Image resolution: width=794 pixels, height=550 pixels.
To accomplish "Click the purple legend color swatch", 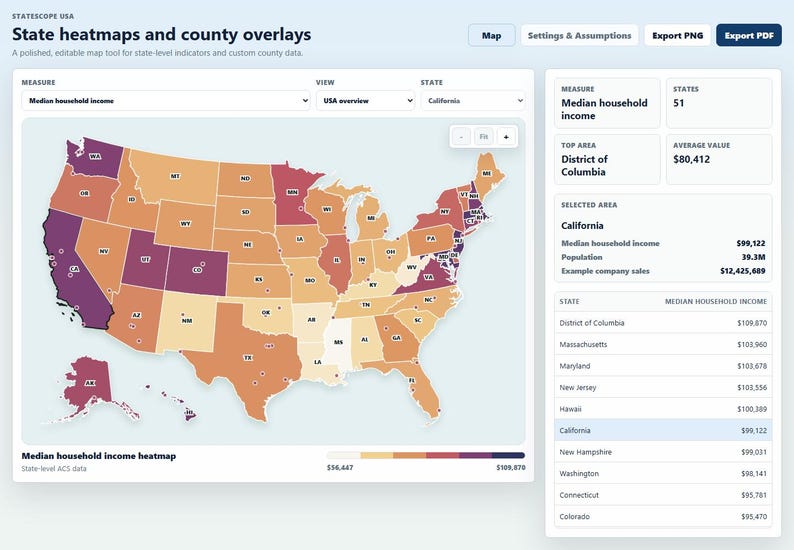I will click(475, 455).
